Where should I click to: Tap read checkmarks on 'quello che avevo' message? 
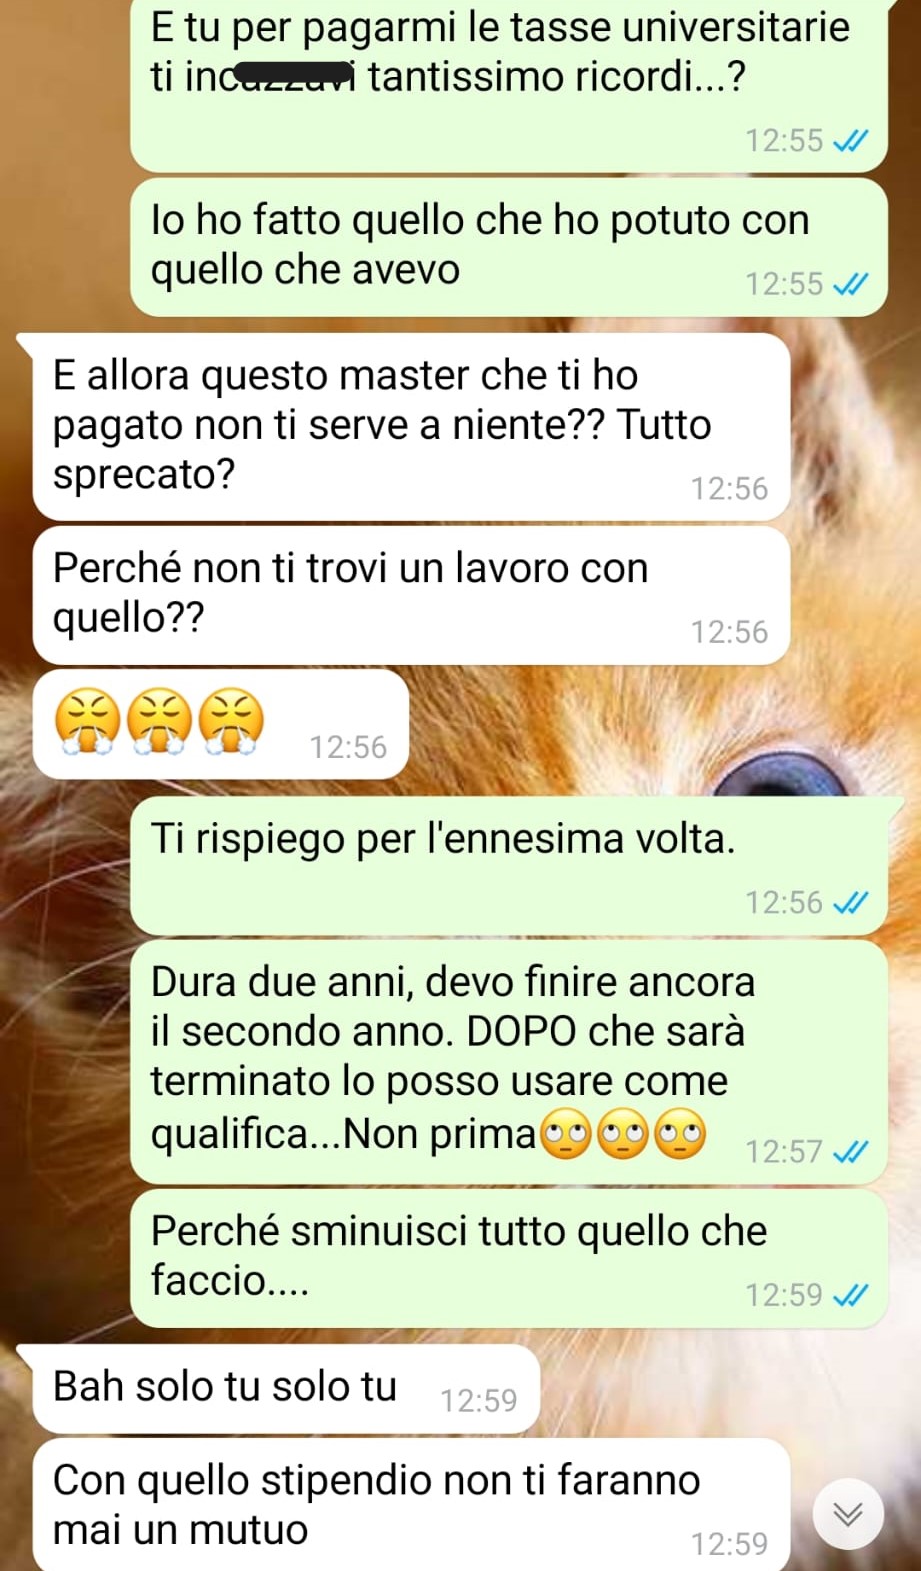tap(851, 285)
